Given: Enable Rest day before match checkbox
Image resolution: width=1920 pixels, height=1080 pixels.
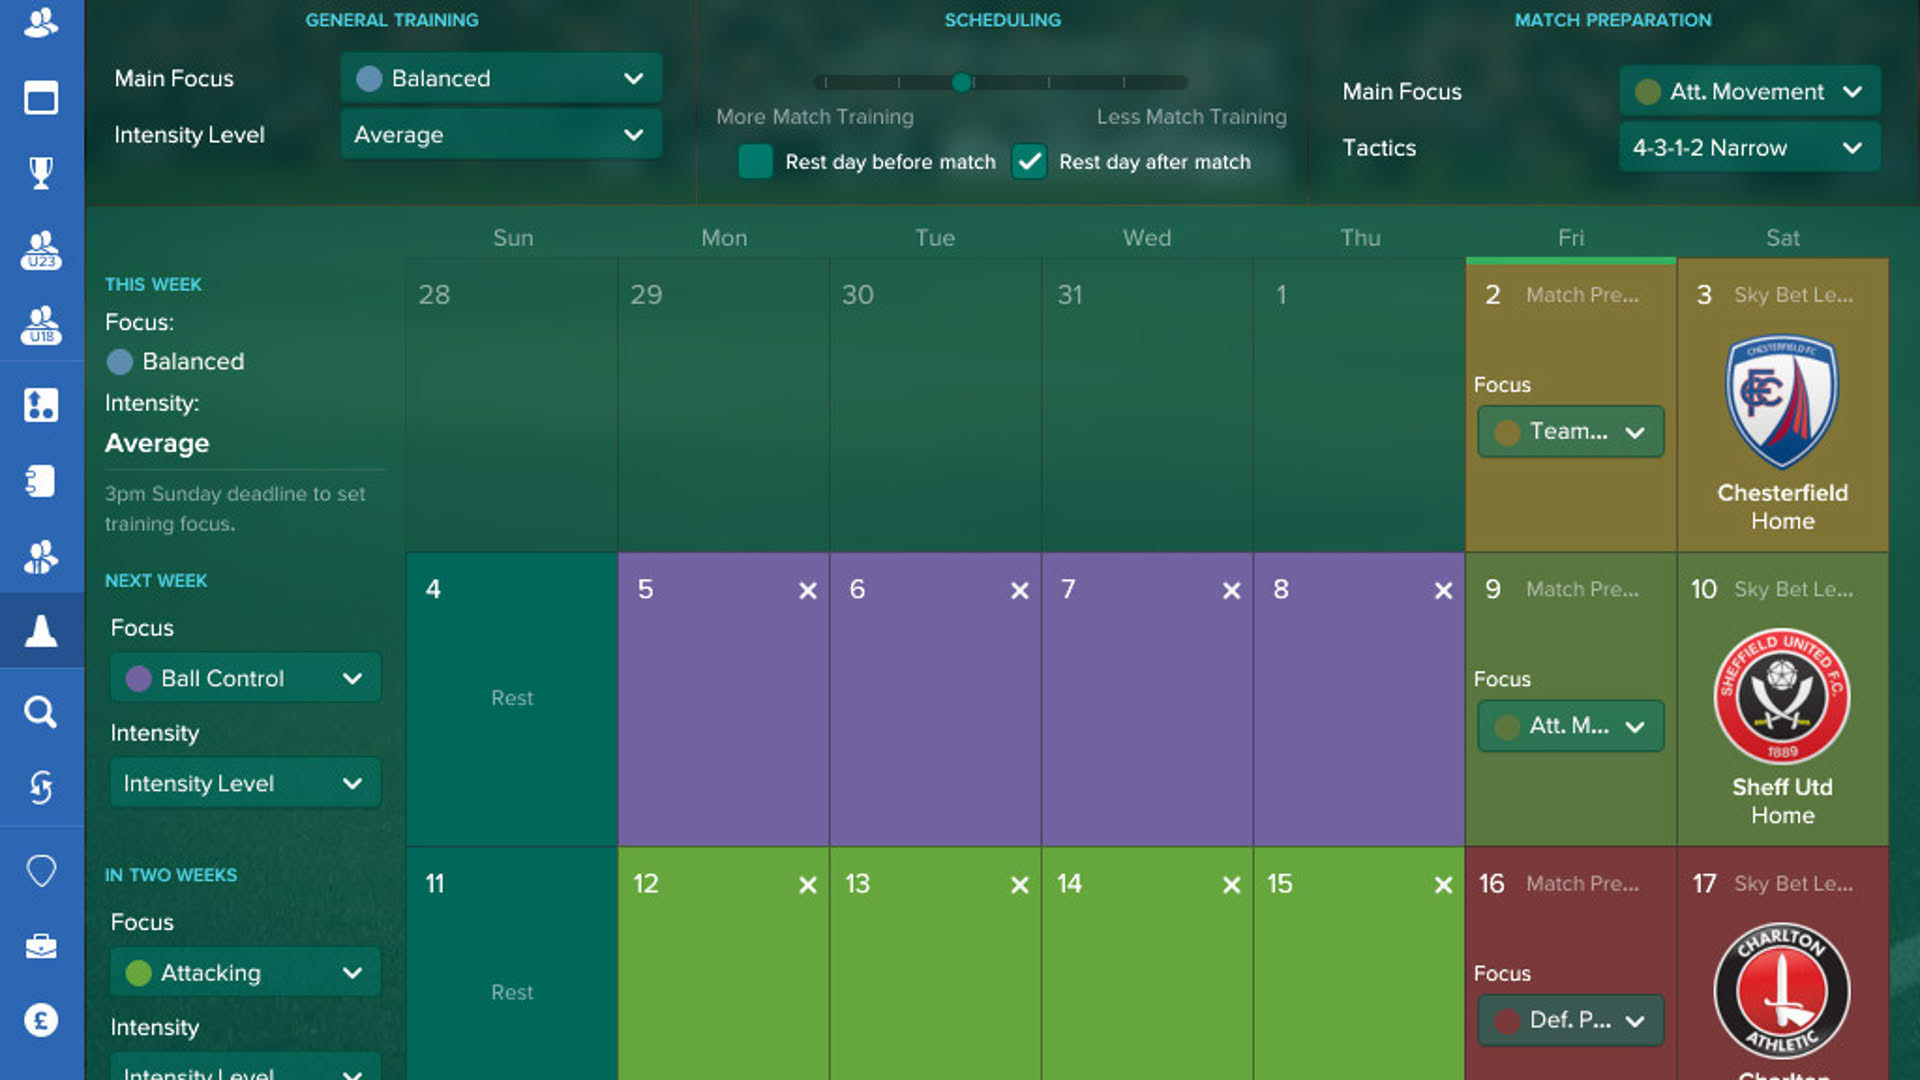Looking at the screenshot, I should click(x=755, y=161).
